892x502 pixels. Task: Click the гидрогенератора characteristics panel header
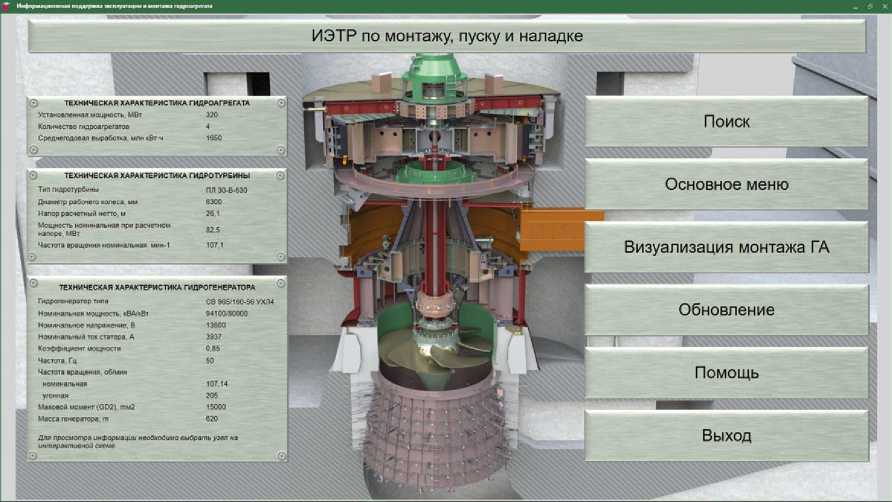157,286
